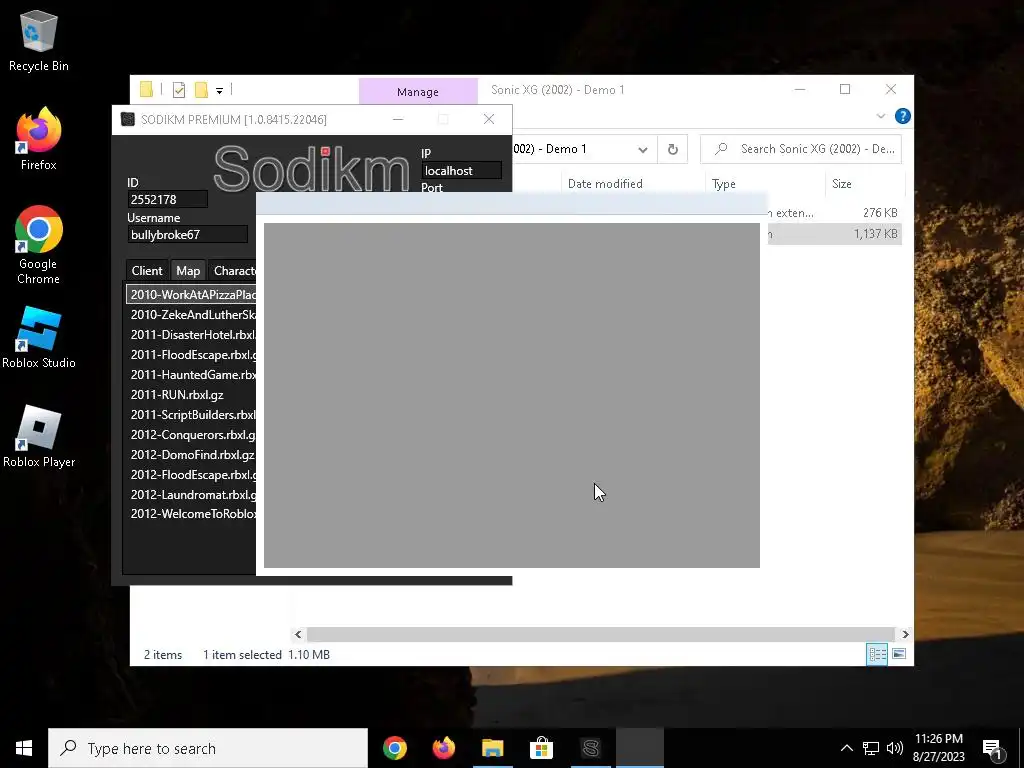Click Explorer horizontal scrollbar left arrow
The height and width of the screenshot is (768, 1024).
pyautogui.click(x=298, y=634)
